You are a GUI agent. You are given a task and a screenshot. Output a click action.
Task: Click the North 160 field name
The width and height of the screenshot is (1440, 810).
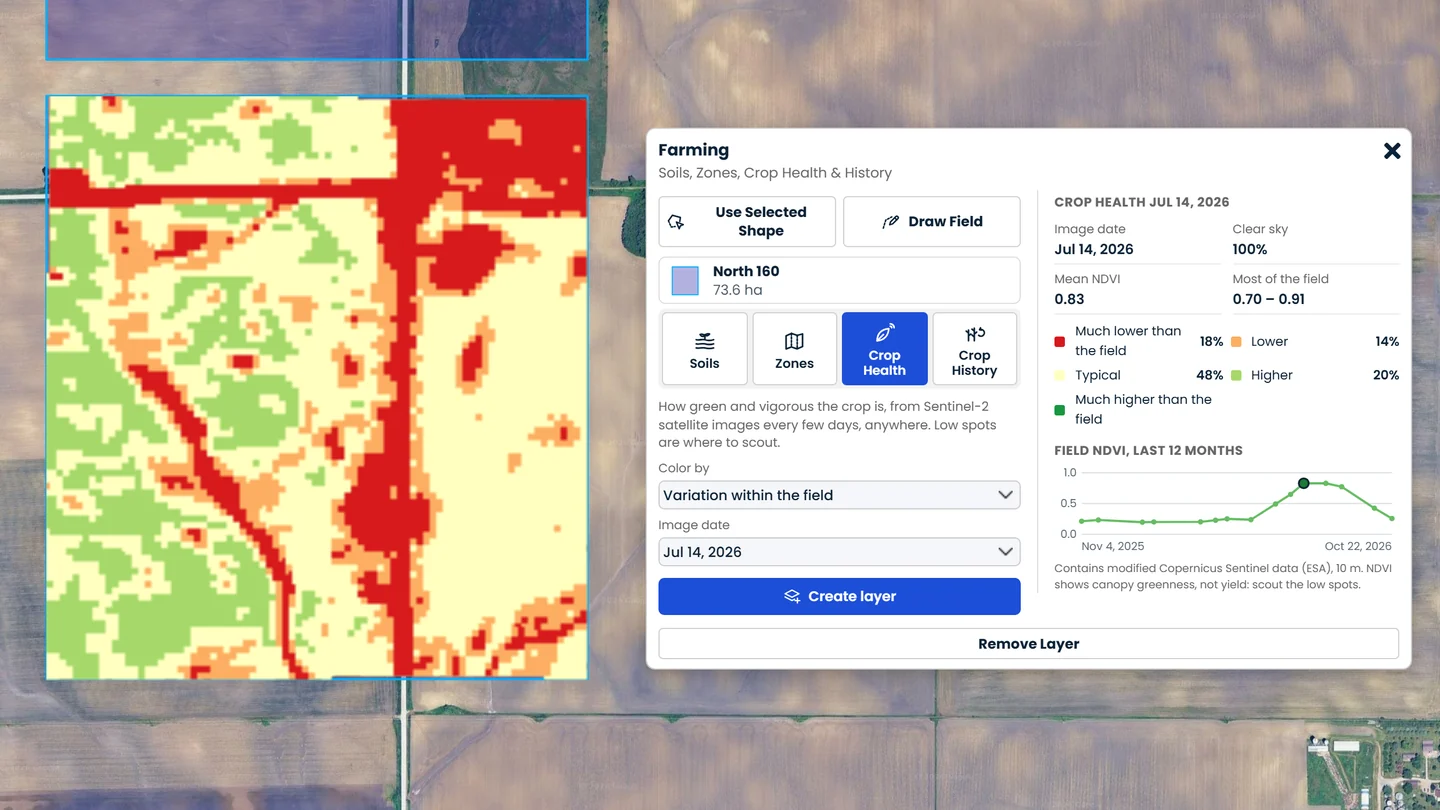(x=746, y=271)
